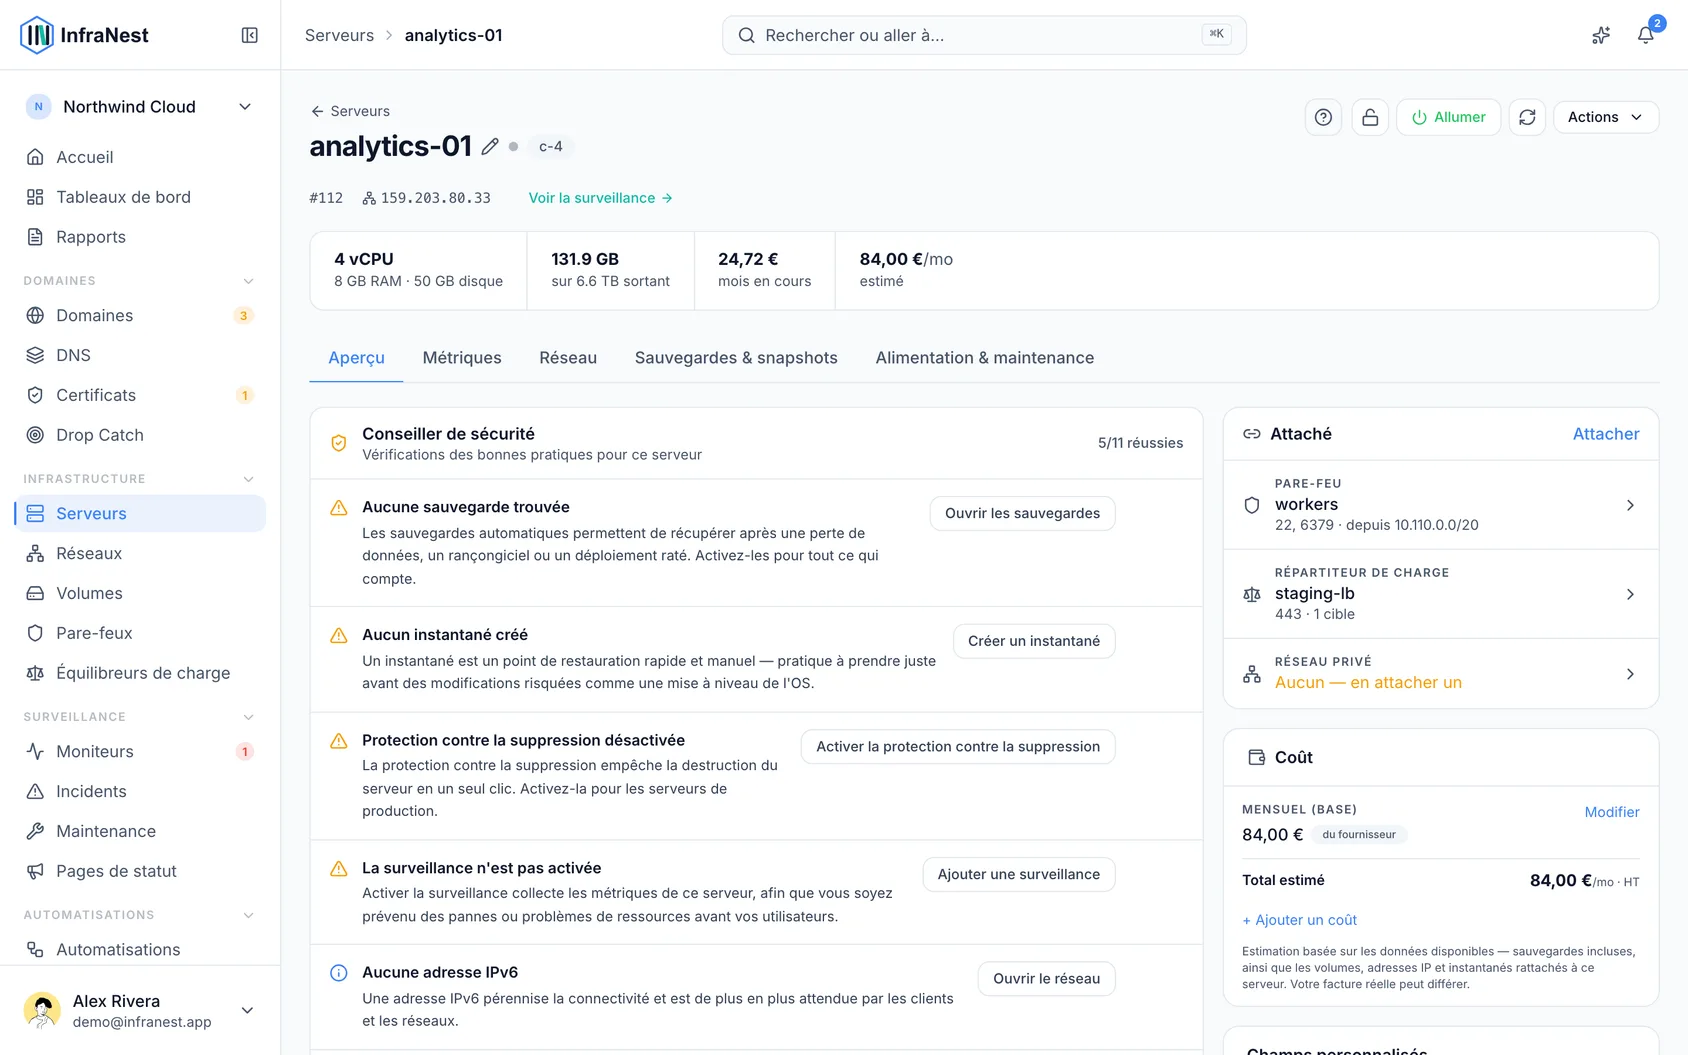Open the staging-lb load balancer row

coord(1441,594)
